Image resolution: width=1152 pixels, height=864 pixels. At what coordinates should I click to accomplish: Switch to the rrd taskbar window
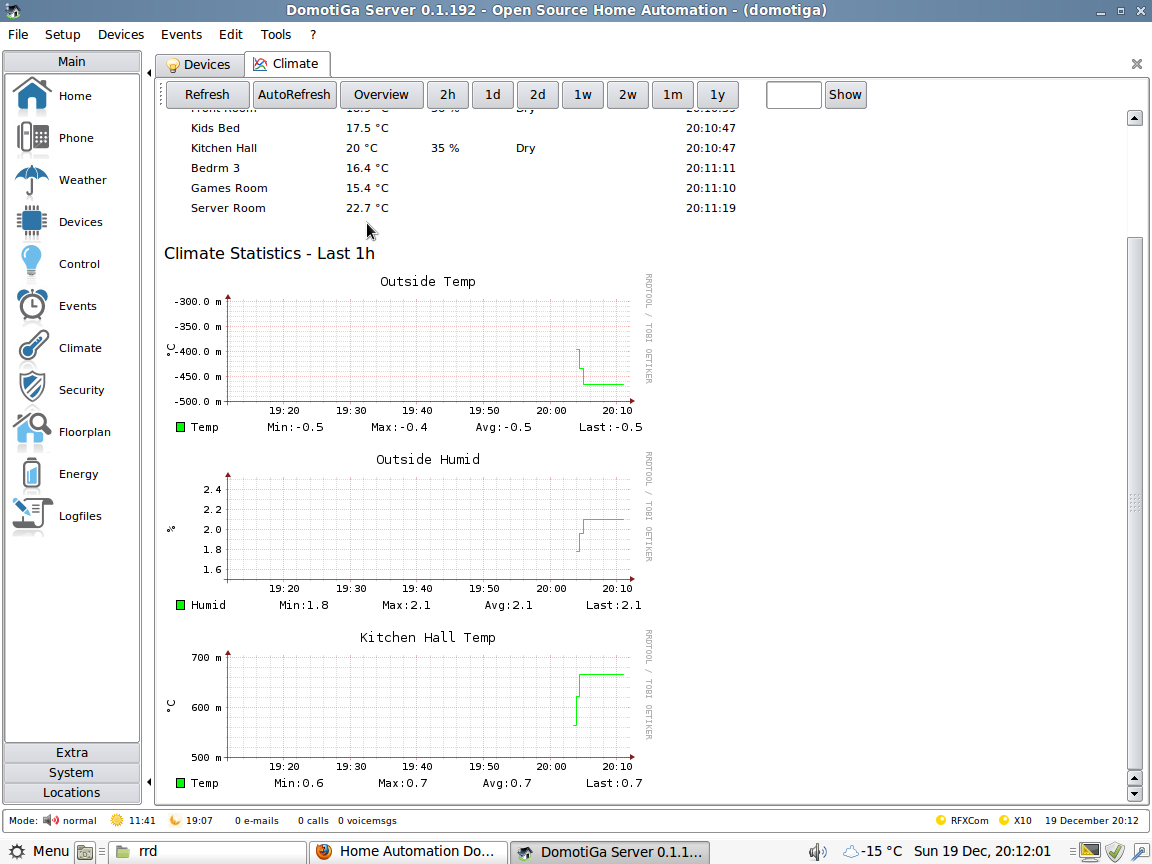pyautogui.click(x=208, y=852)
